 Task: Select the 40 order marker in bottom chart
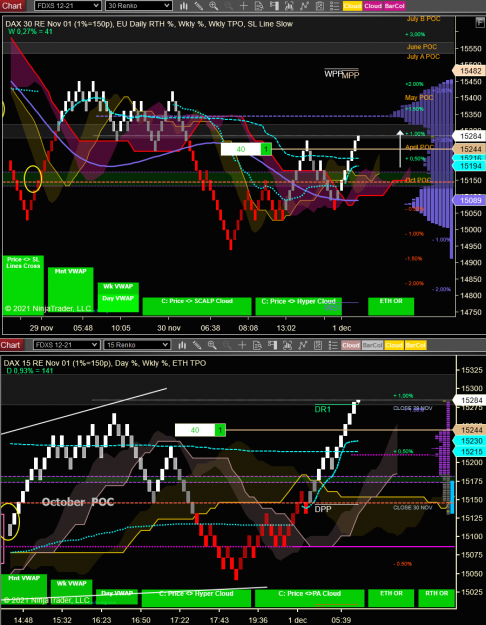point(200,430)
